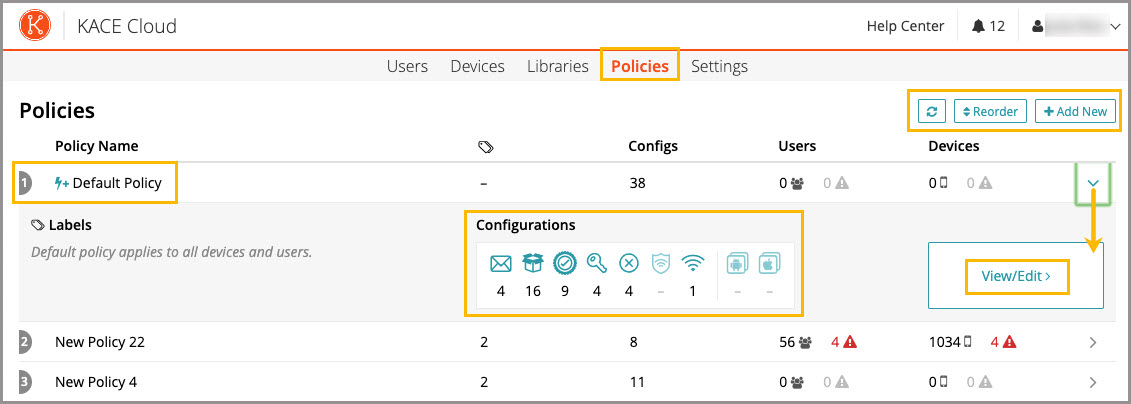1131x404 pixels.
Task: Click the Apple apps icon
Action: pyautogui.click(x=768, y=264)
